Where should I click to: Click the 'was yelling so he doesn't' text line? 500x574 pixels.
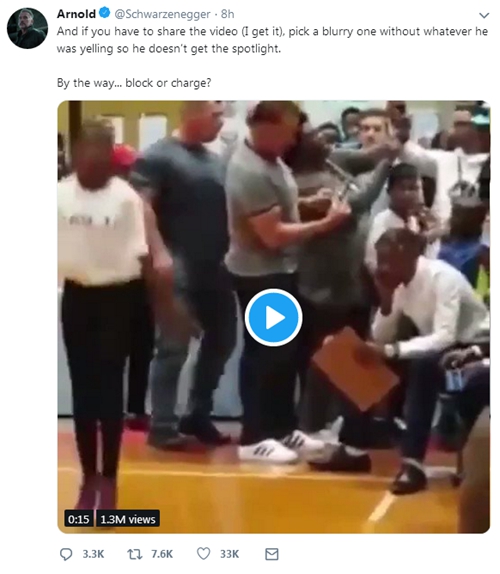click(169, 49)
